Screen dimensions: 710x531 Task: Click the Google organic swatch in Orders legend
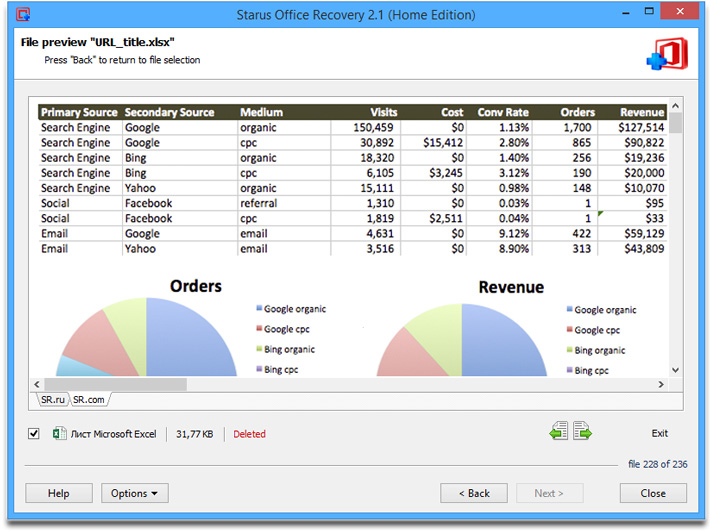click(x=259, y=308)
